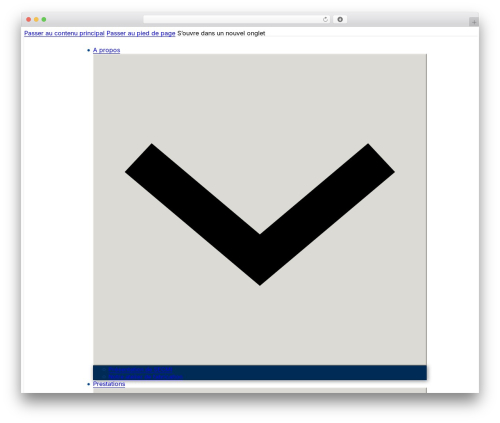Open 'Notre atelier de fabrication' submenu link
500x423 pixels.
pyautogui.click(x=145, y=376)
